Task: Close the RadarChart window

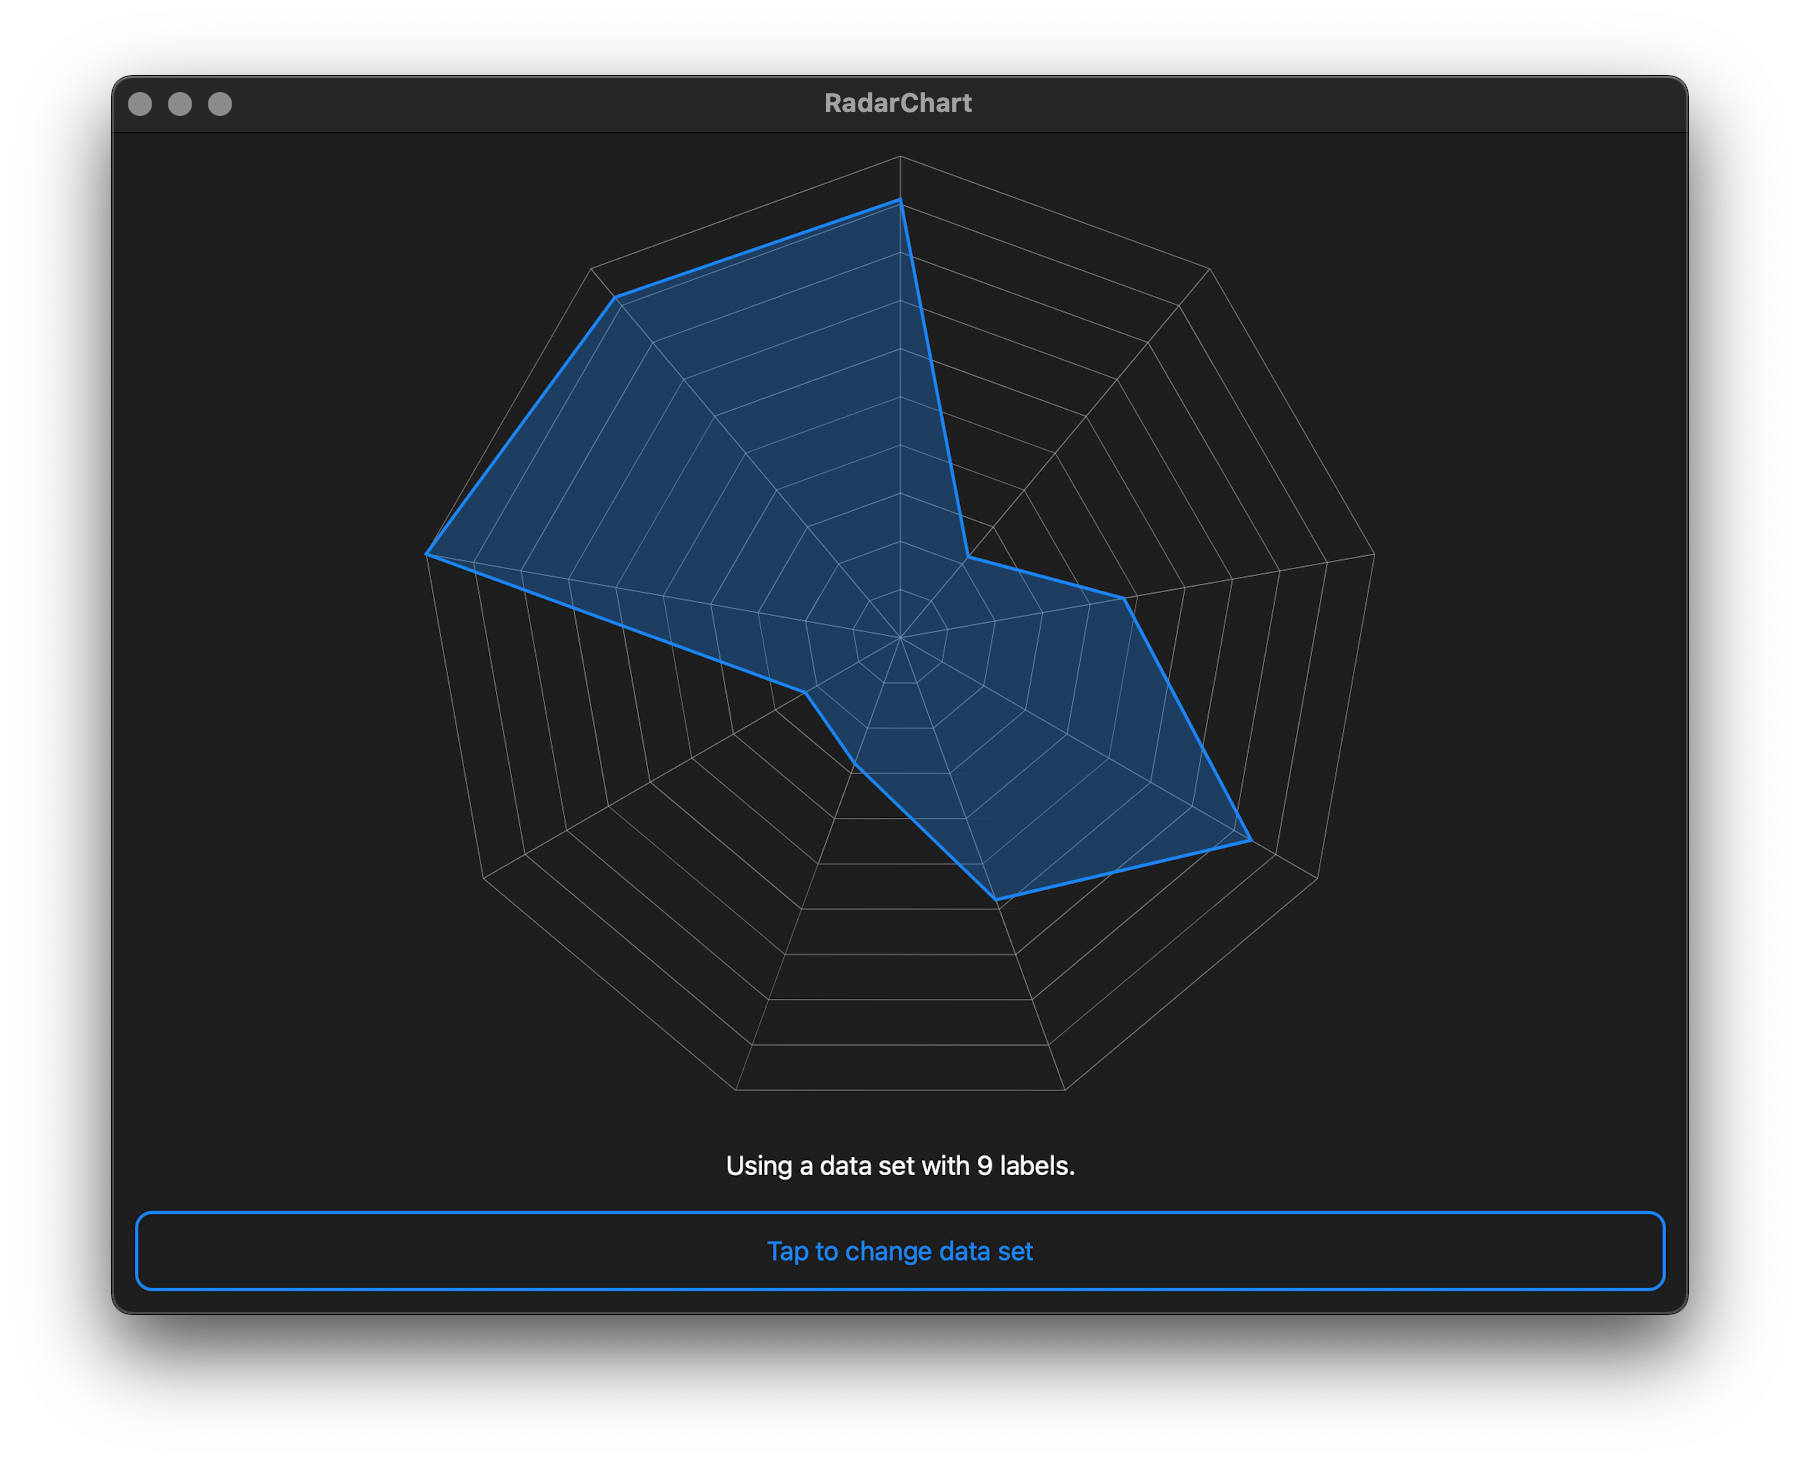Action: point(140,104)
